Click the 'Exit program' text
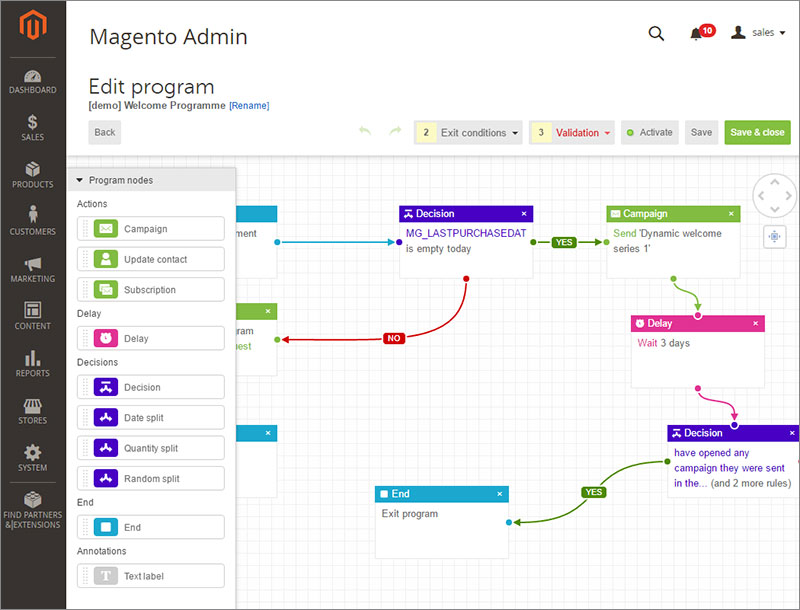Screen dimensions: 800x610 410,514
